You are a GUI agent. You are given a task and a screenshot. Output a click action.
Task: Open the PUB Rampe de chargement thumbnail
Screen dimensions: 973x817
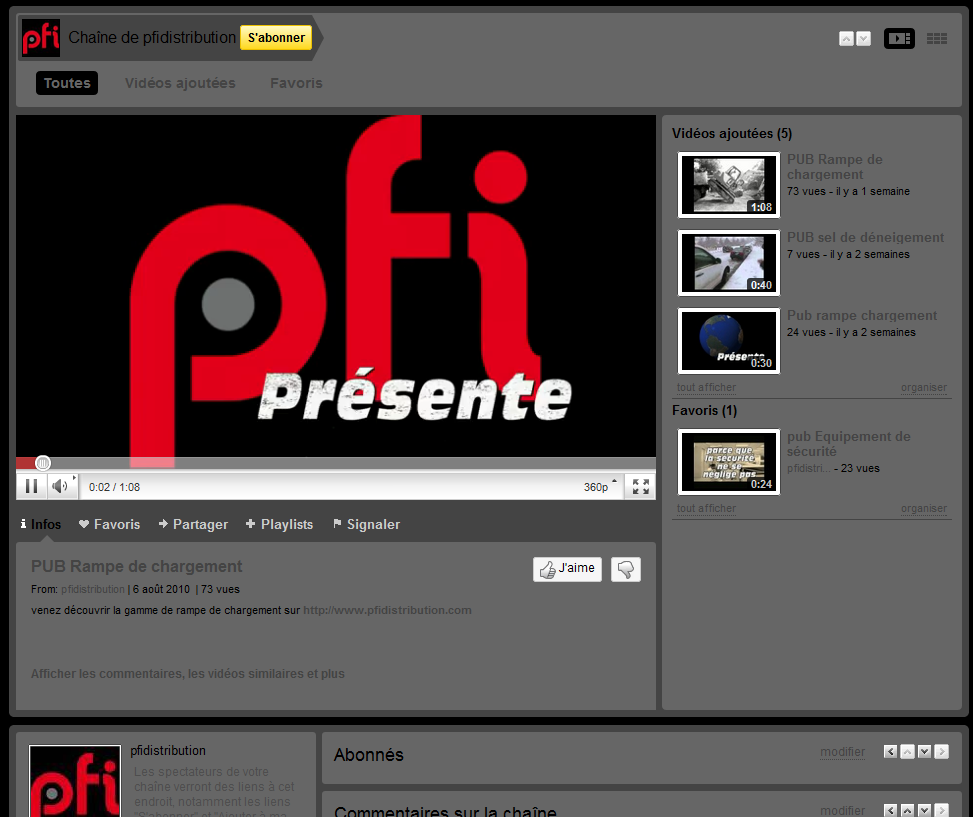(x=729, y=185)
